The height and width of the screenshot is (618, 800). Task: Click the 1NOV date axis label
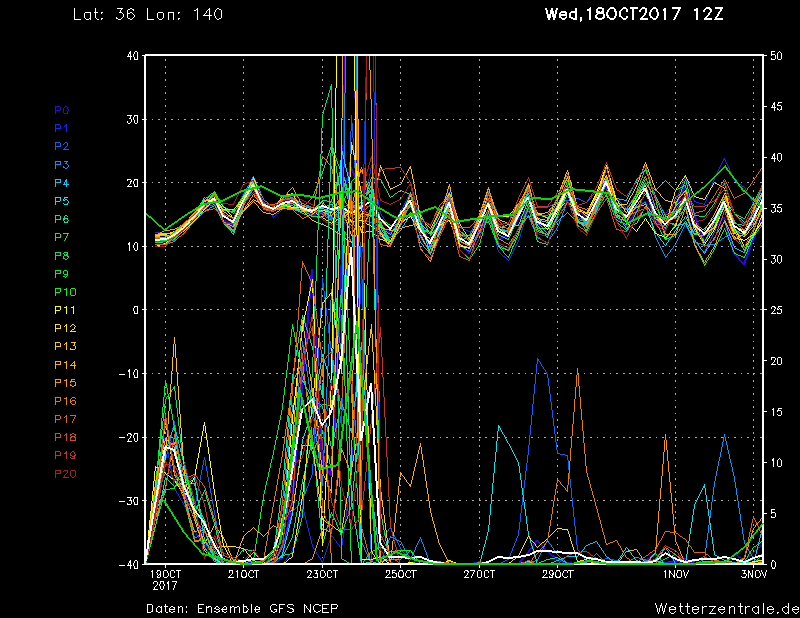coord(676,575)
